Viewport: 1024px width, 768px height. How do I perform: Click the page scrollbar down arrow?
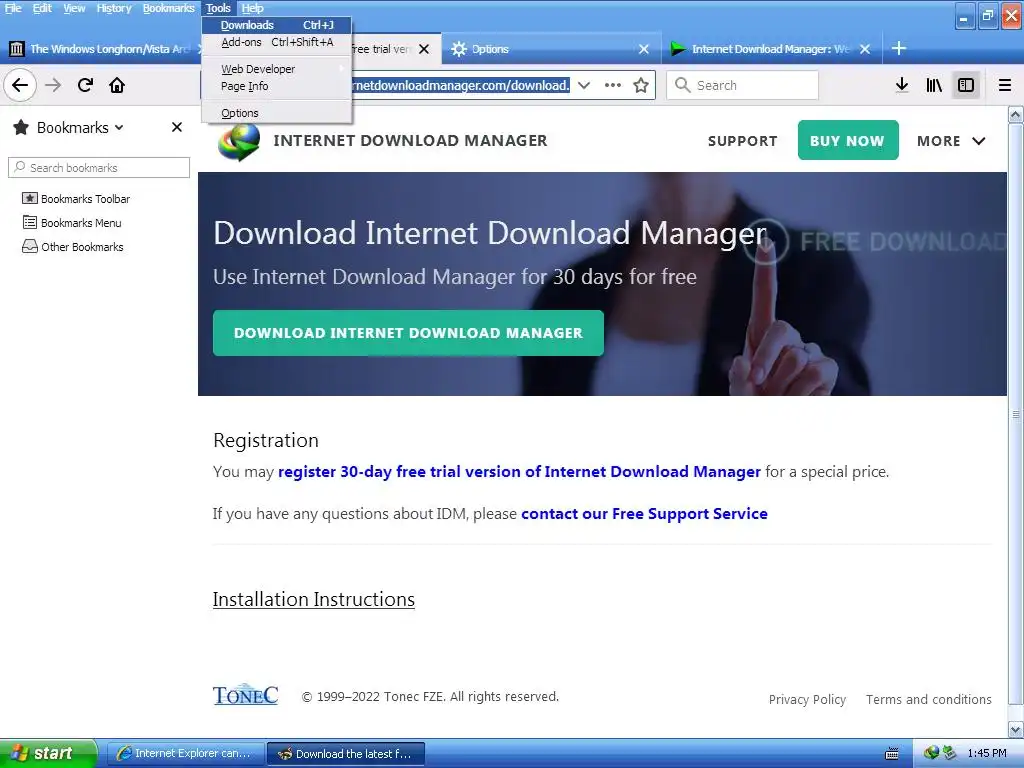pyautogui.click(x=1016, y=729)
